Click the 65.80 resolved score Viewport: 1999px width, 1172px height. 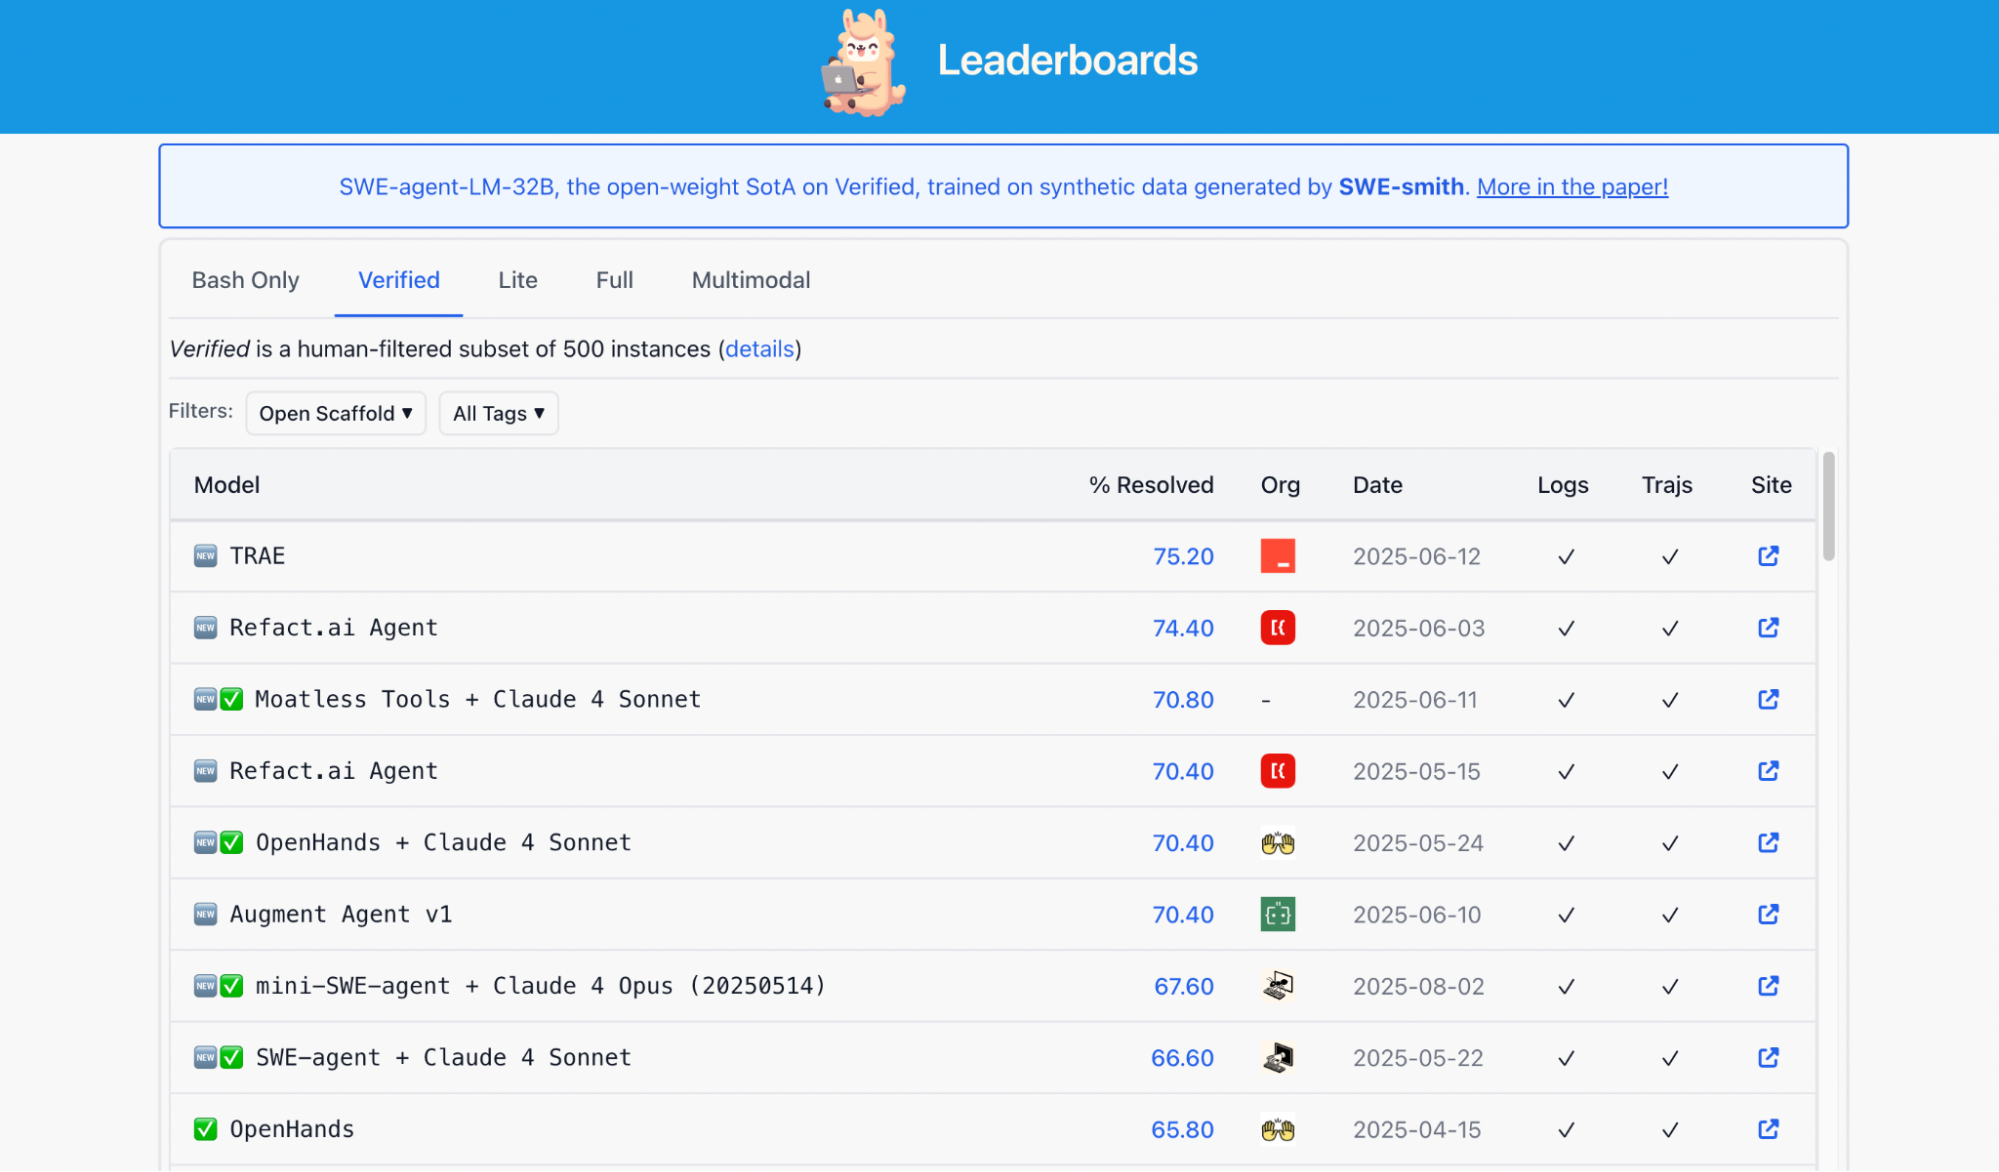point(1182,1130)
